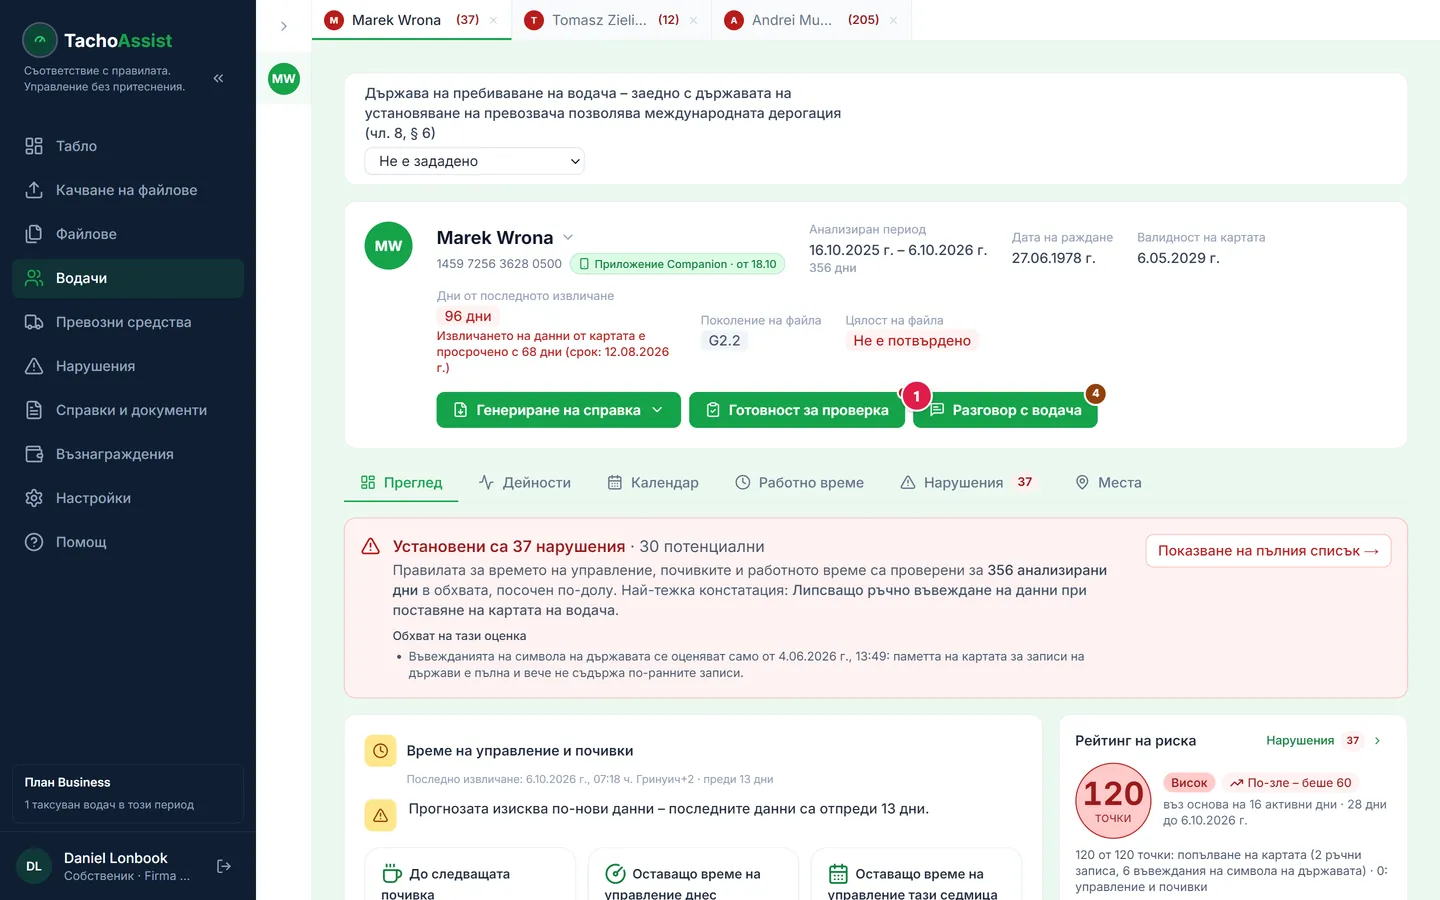Open Превозни средства section
1440x900 pixels.
click(x=128, y=322)
